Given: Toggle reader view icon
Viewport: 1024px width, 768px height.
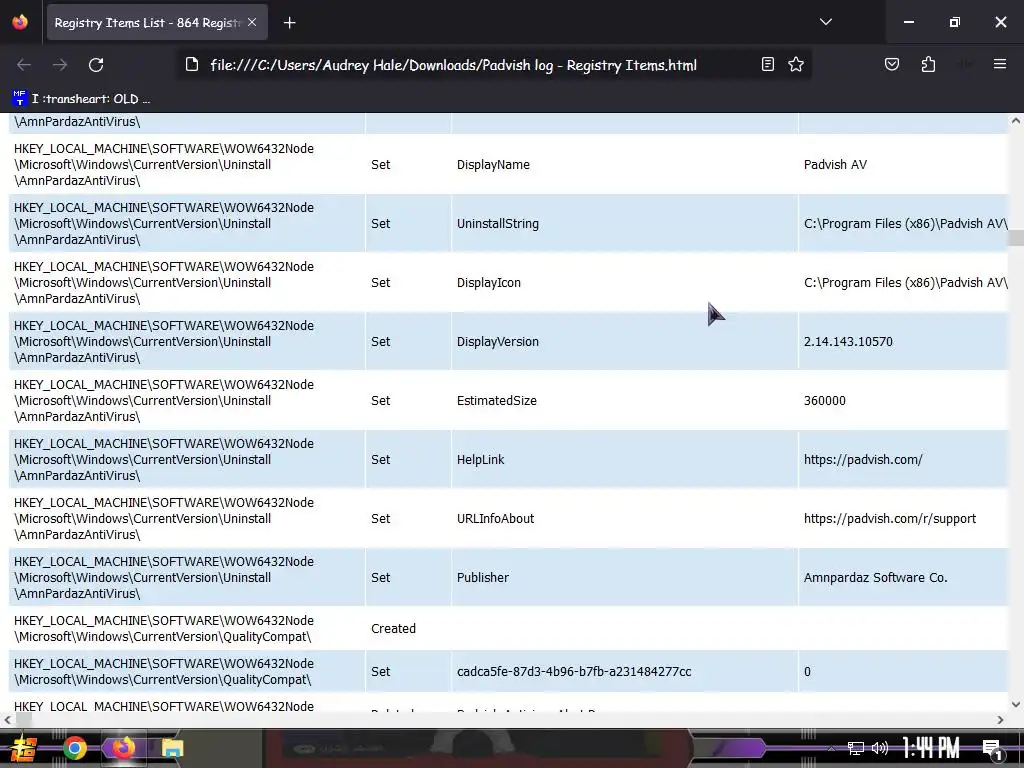Looking at the screenshot, I should 768,64.
